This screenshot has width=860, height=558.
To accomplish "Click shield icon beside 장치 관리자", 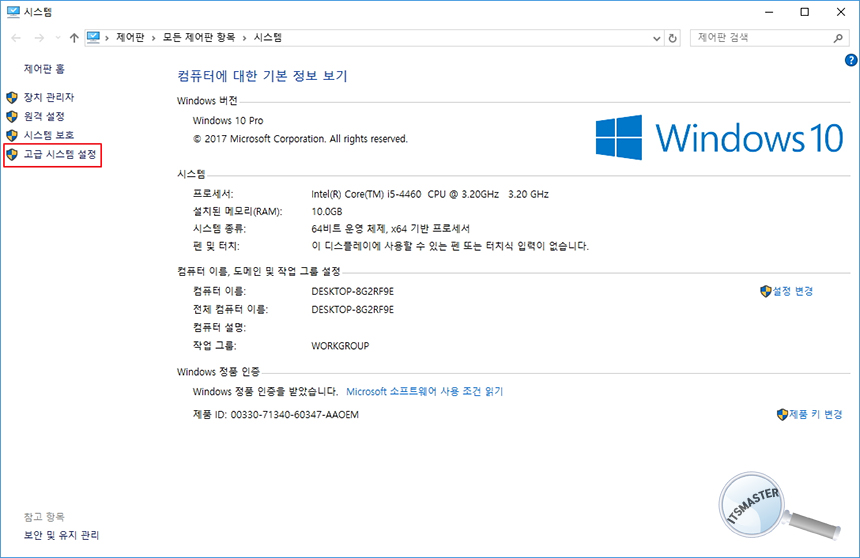I will pos(12,98).
